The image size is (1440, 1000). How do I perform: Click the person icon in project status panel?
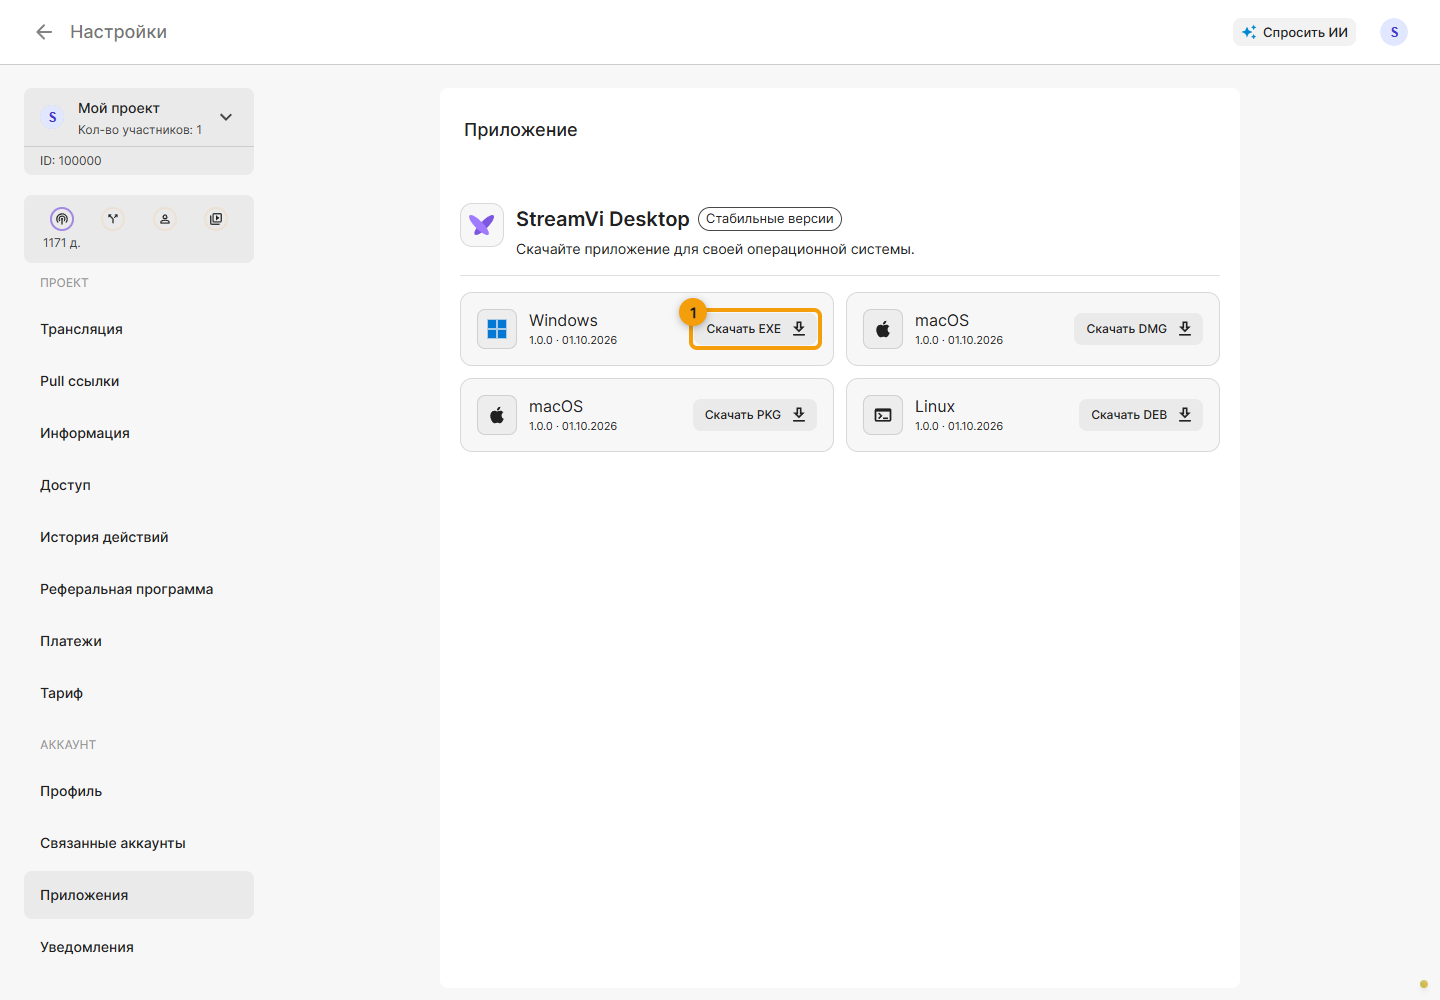(165, 219)
